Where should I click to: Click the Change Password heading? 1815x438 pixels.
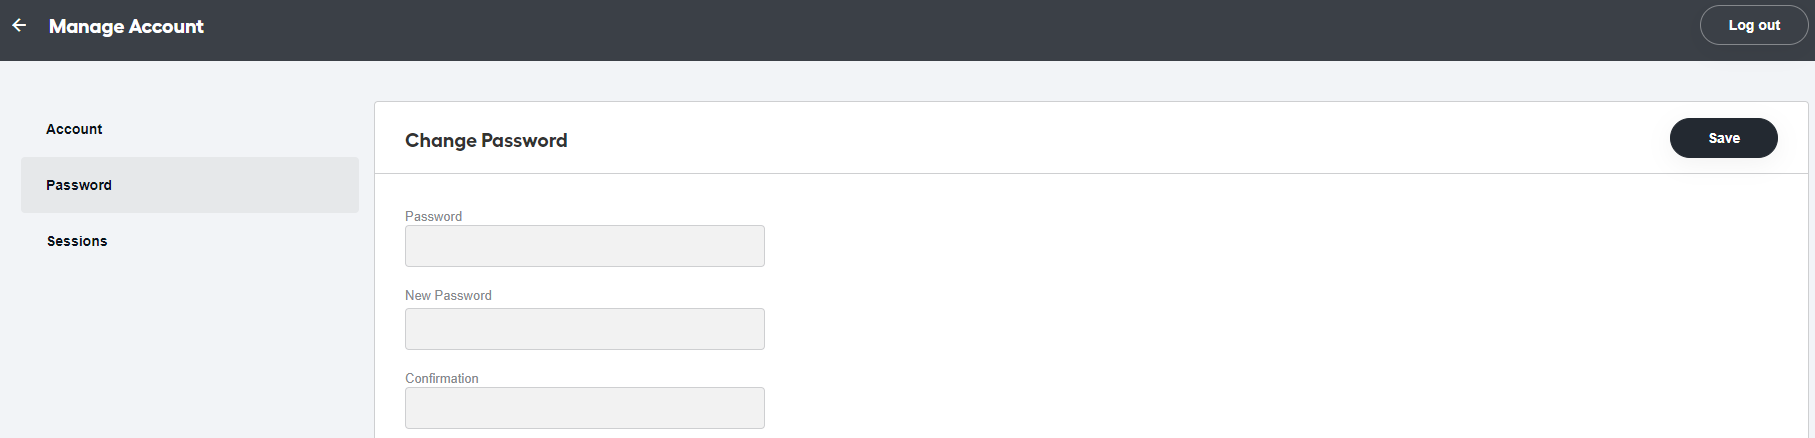(x=486, y=140)
